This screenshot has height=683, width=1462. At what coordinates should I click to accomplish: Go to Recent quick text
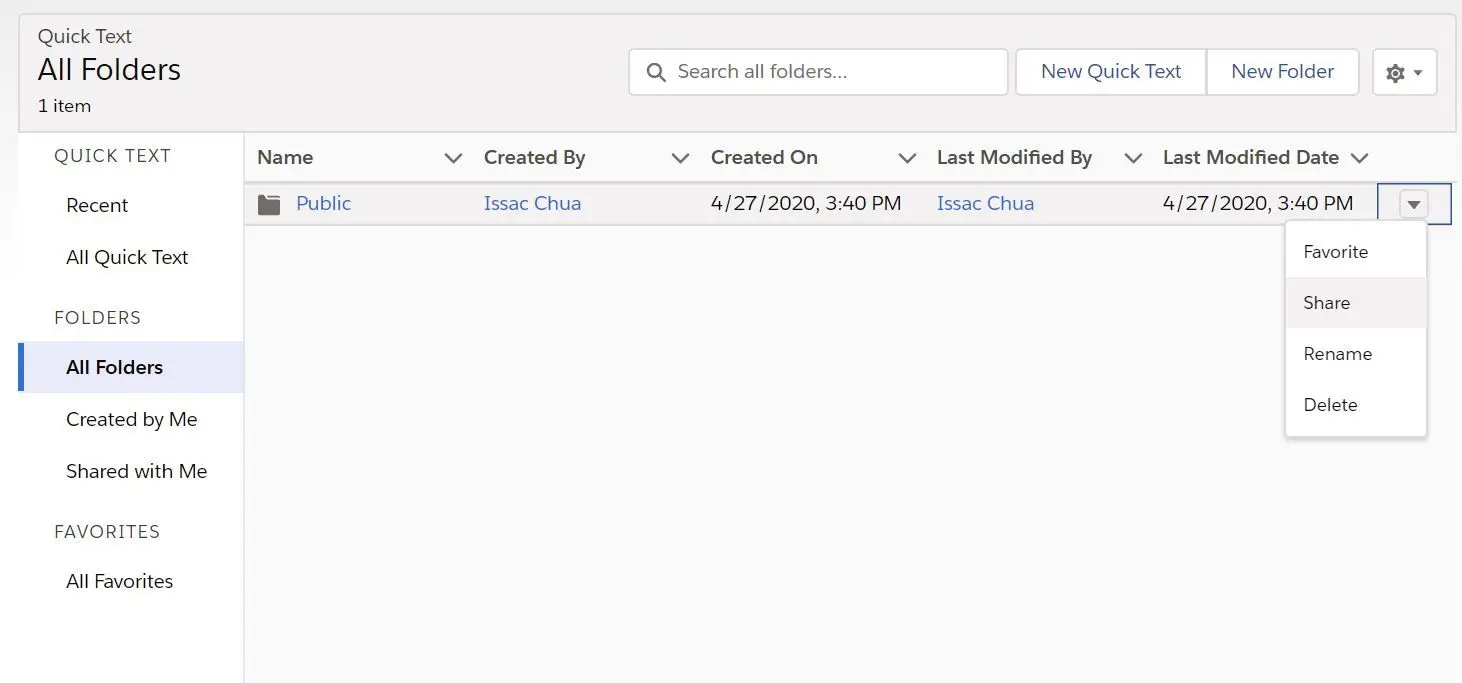pos(97,205)
